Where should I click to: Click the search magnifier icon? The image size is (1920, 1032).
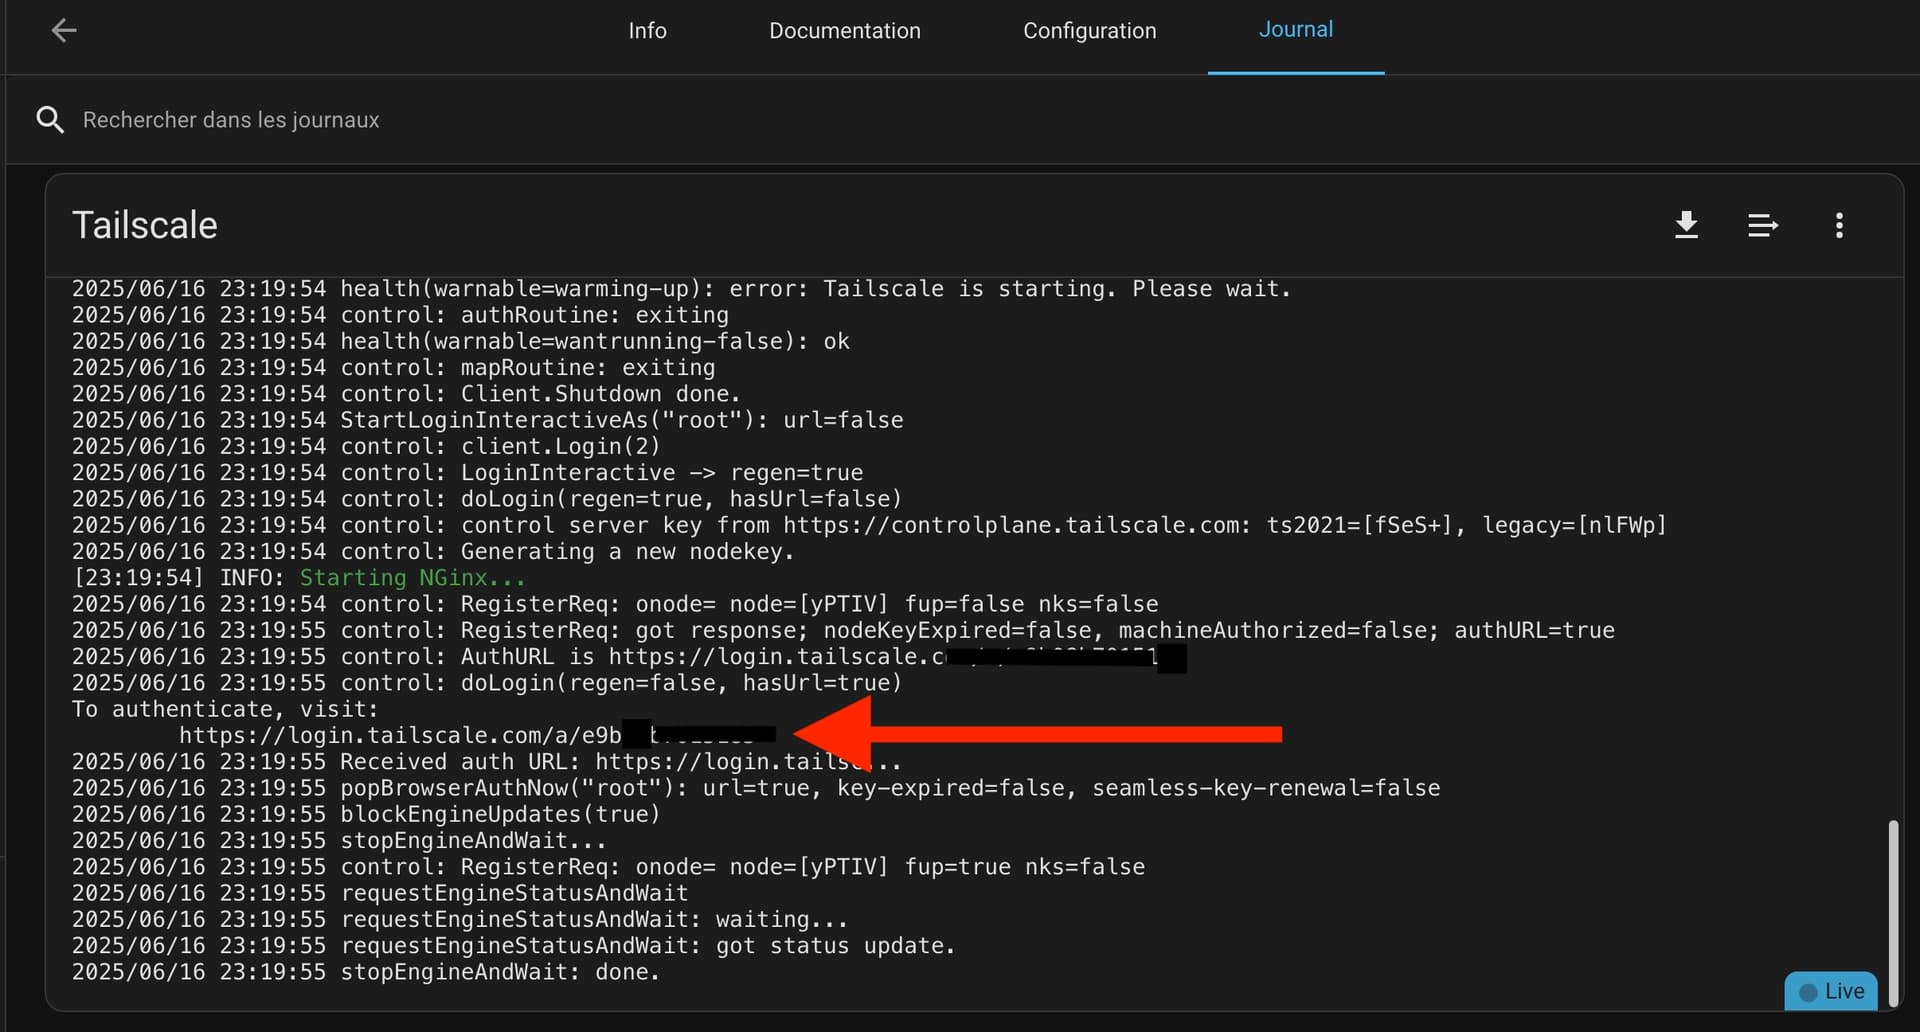pos(50,120)
